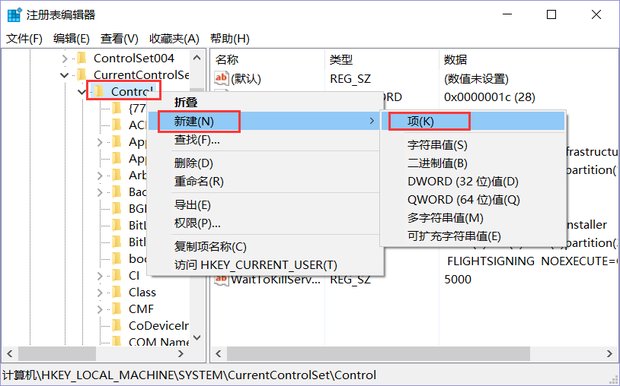The image size is (620, 386).
Task: Collapse the Control tree node arrow
Action: 81,92
